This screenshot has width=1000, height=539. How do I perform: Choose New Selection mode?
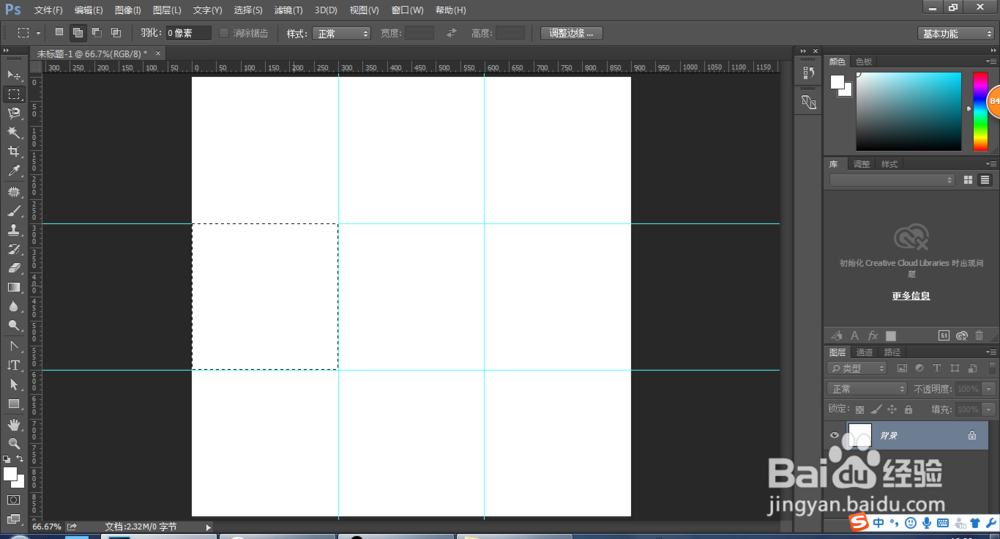point(59,33)
